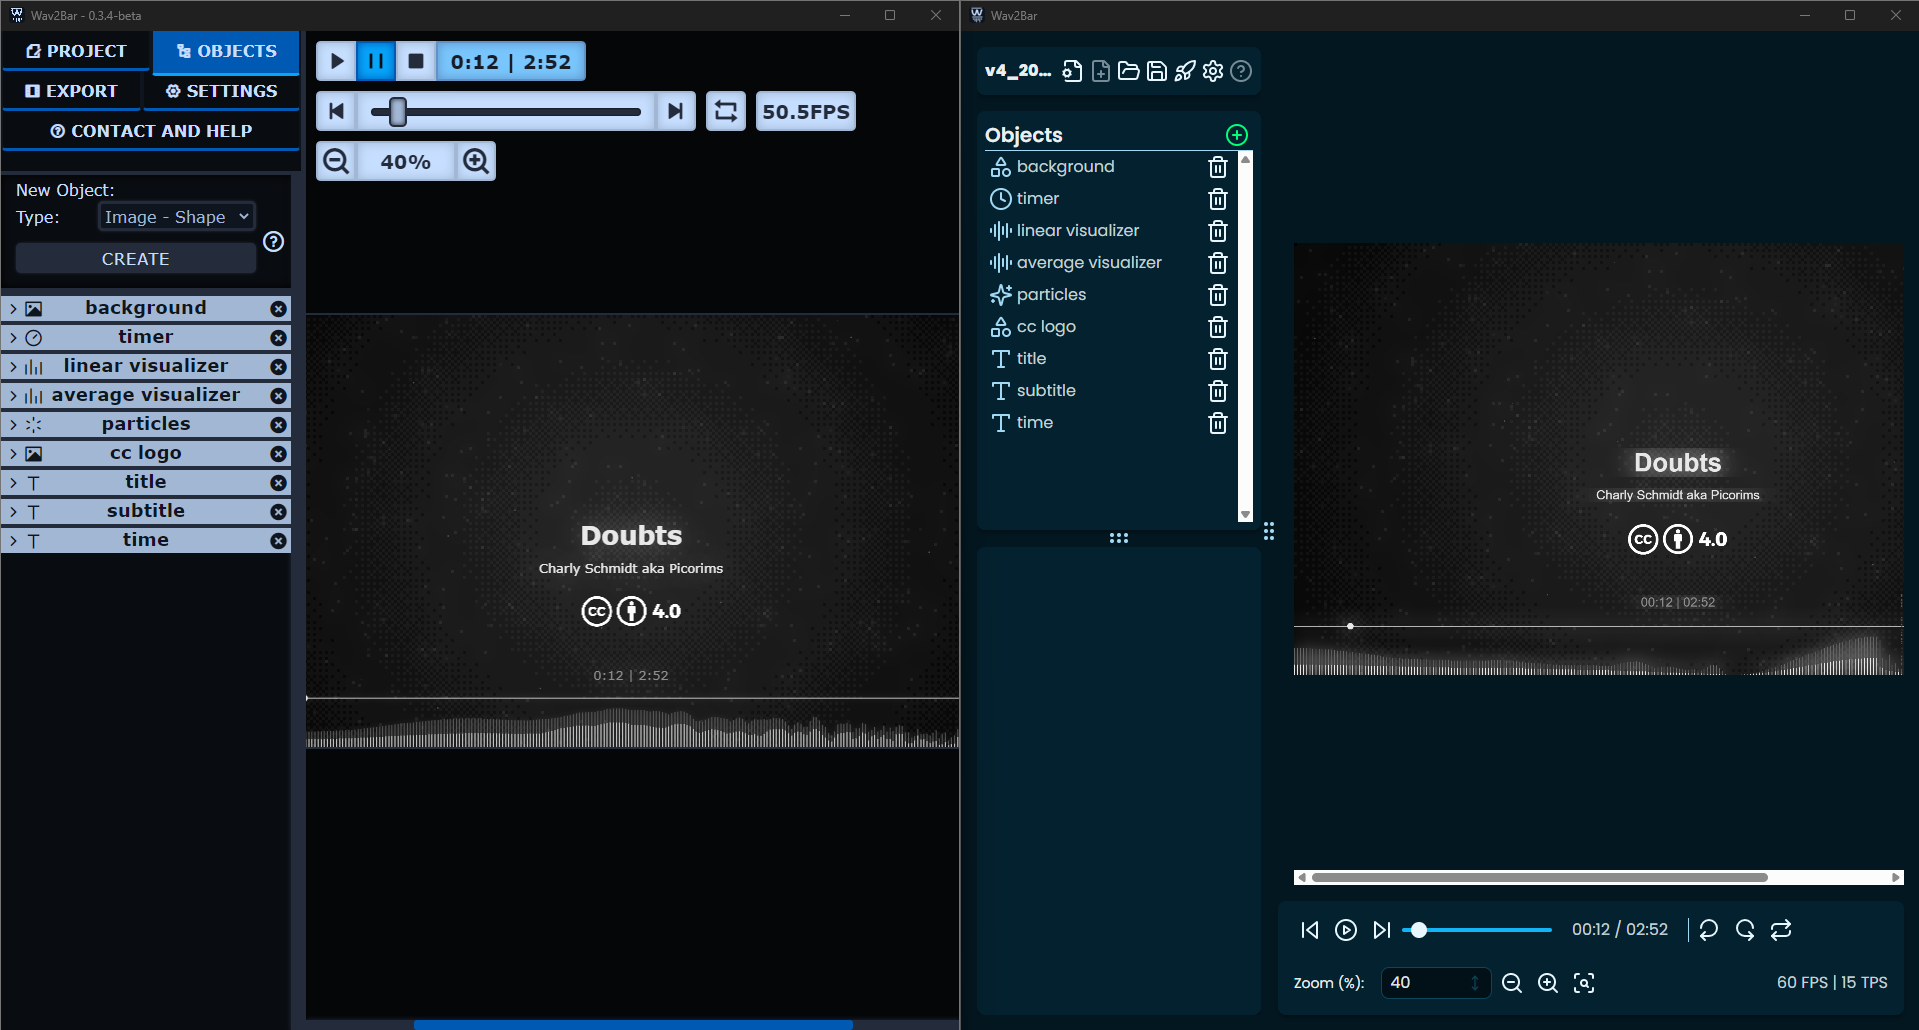Click the left audio position slider handle

(398, 112)
